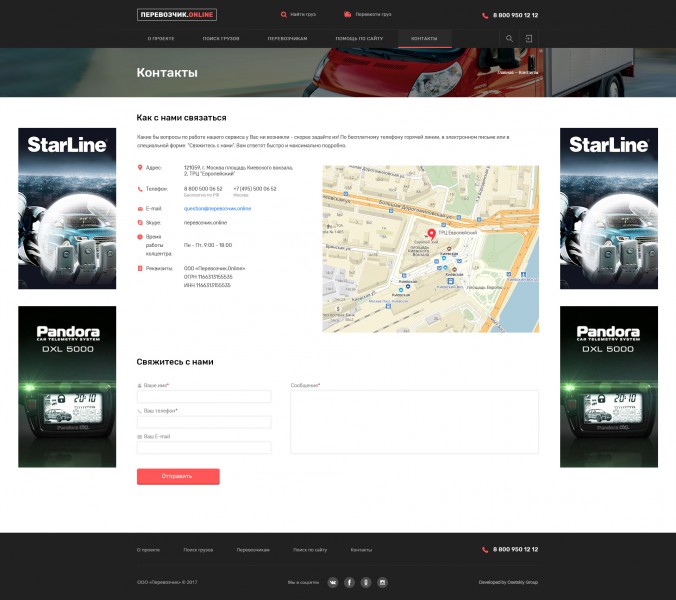676x600 pixels.
Task: Click the Перевезти груз link in header
Action: tap(373, 14)
